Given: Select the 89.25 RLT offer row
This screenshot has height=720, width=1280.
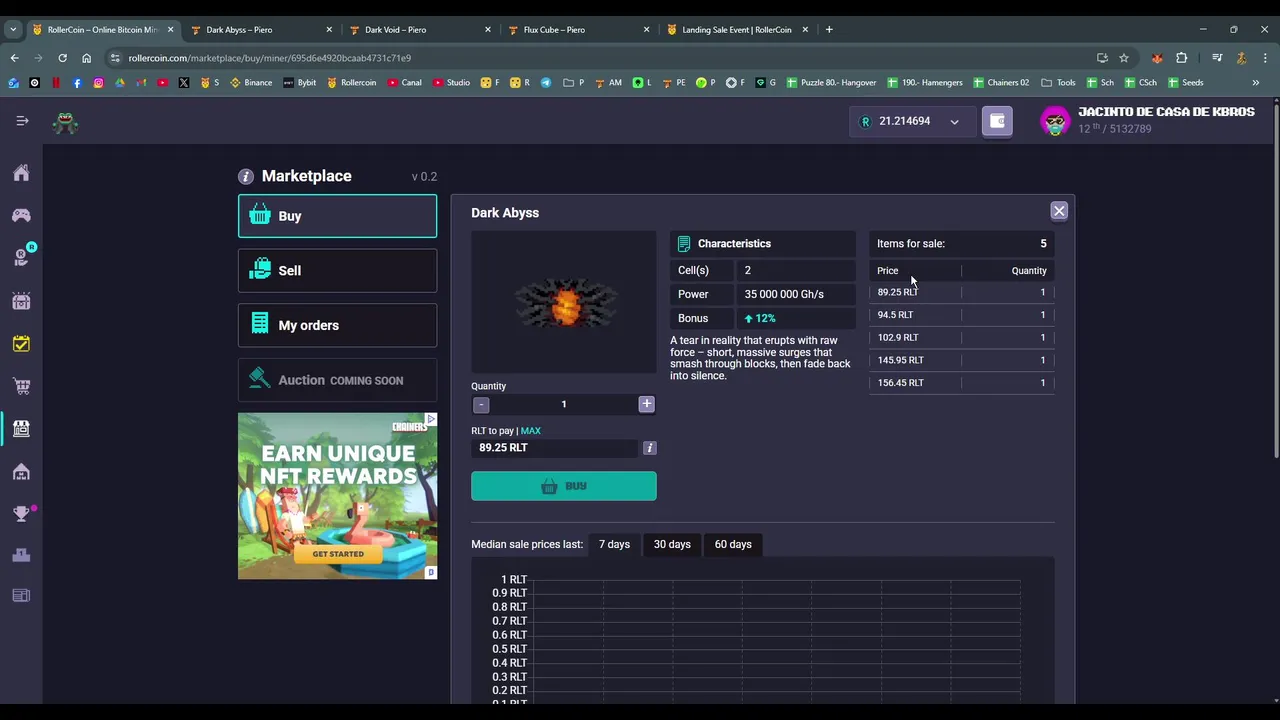Looking at the screenshot, I should pos(962,292).
